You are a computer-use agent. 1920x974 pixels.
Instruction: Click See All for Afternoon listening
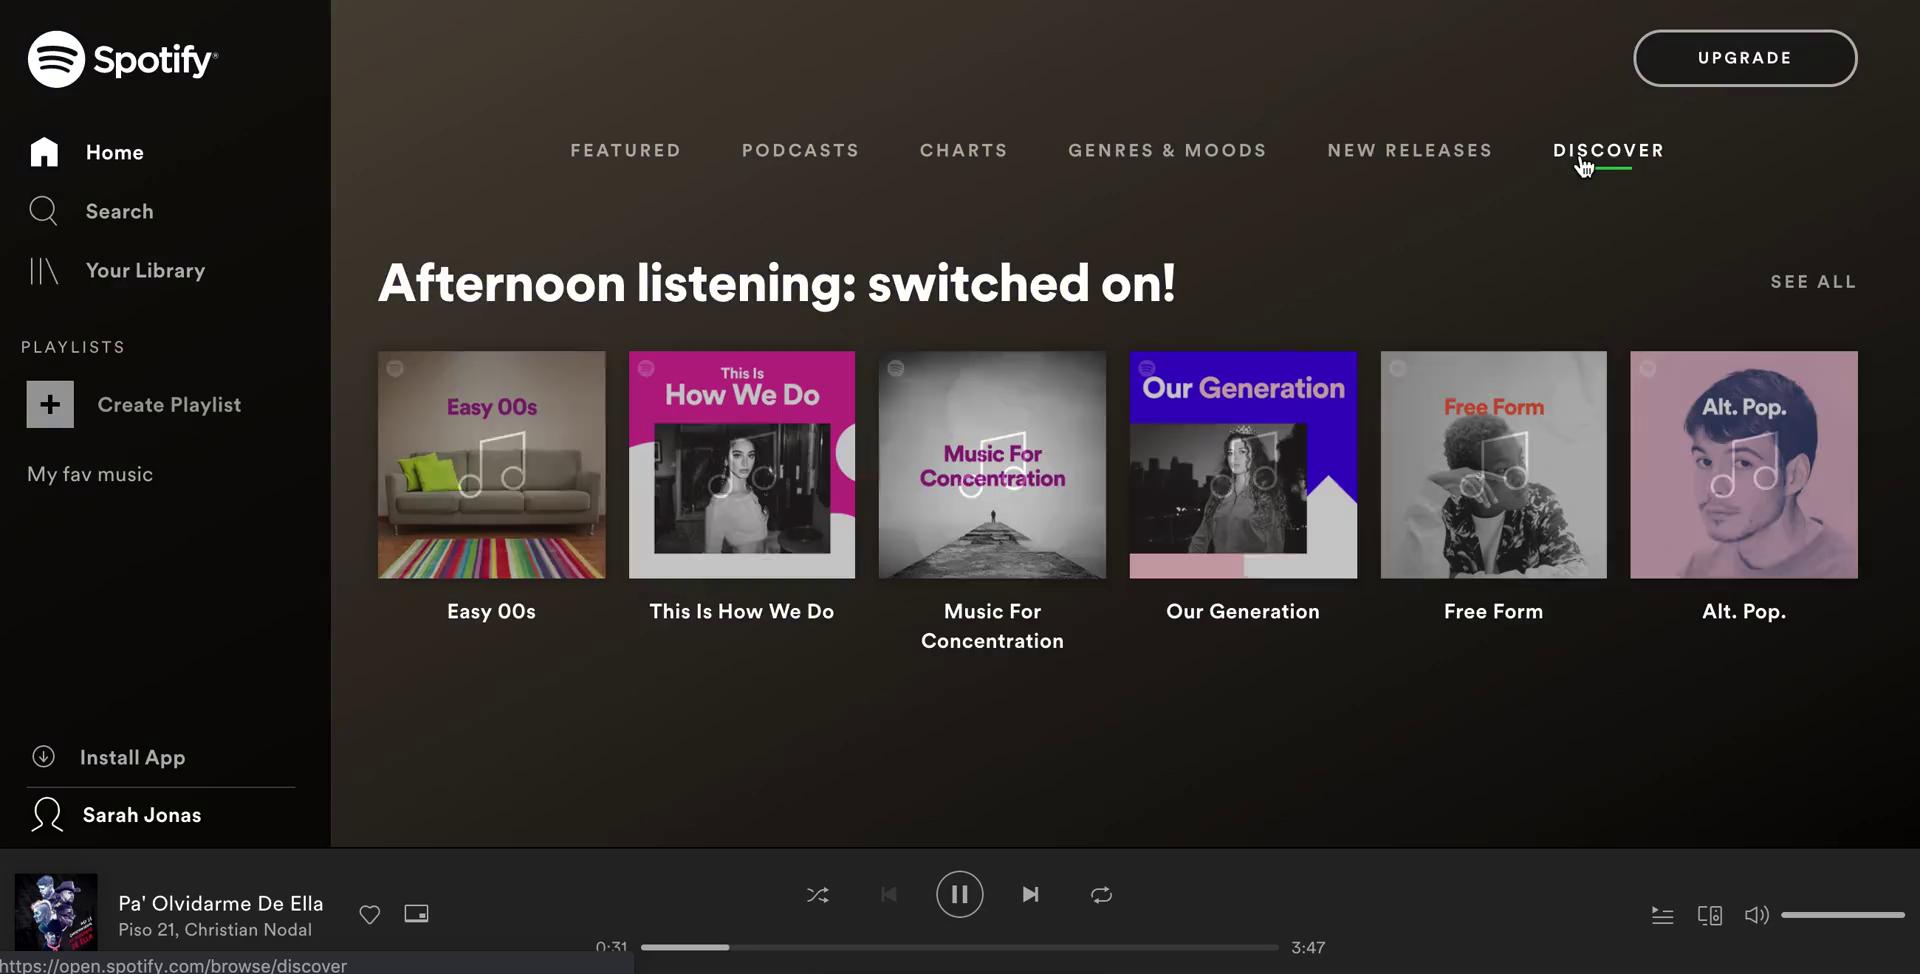(x=1813, y=282)
